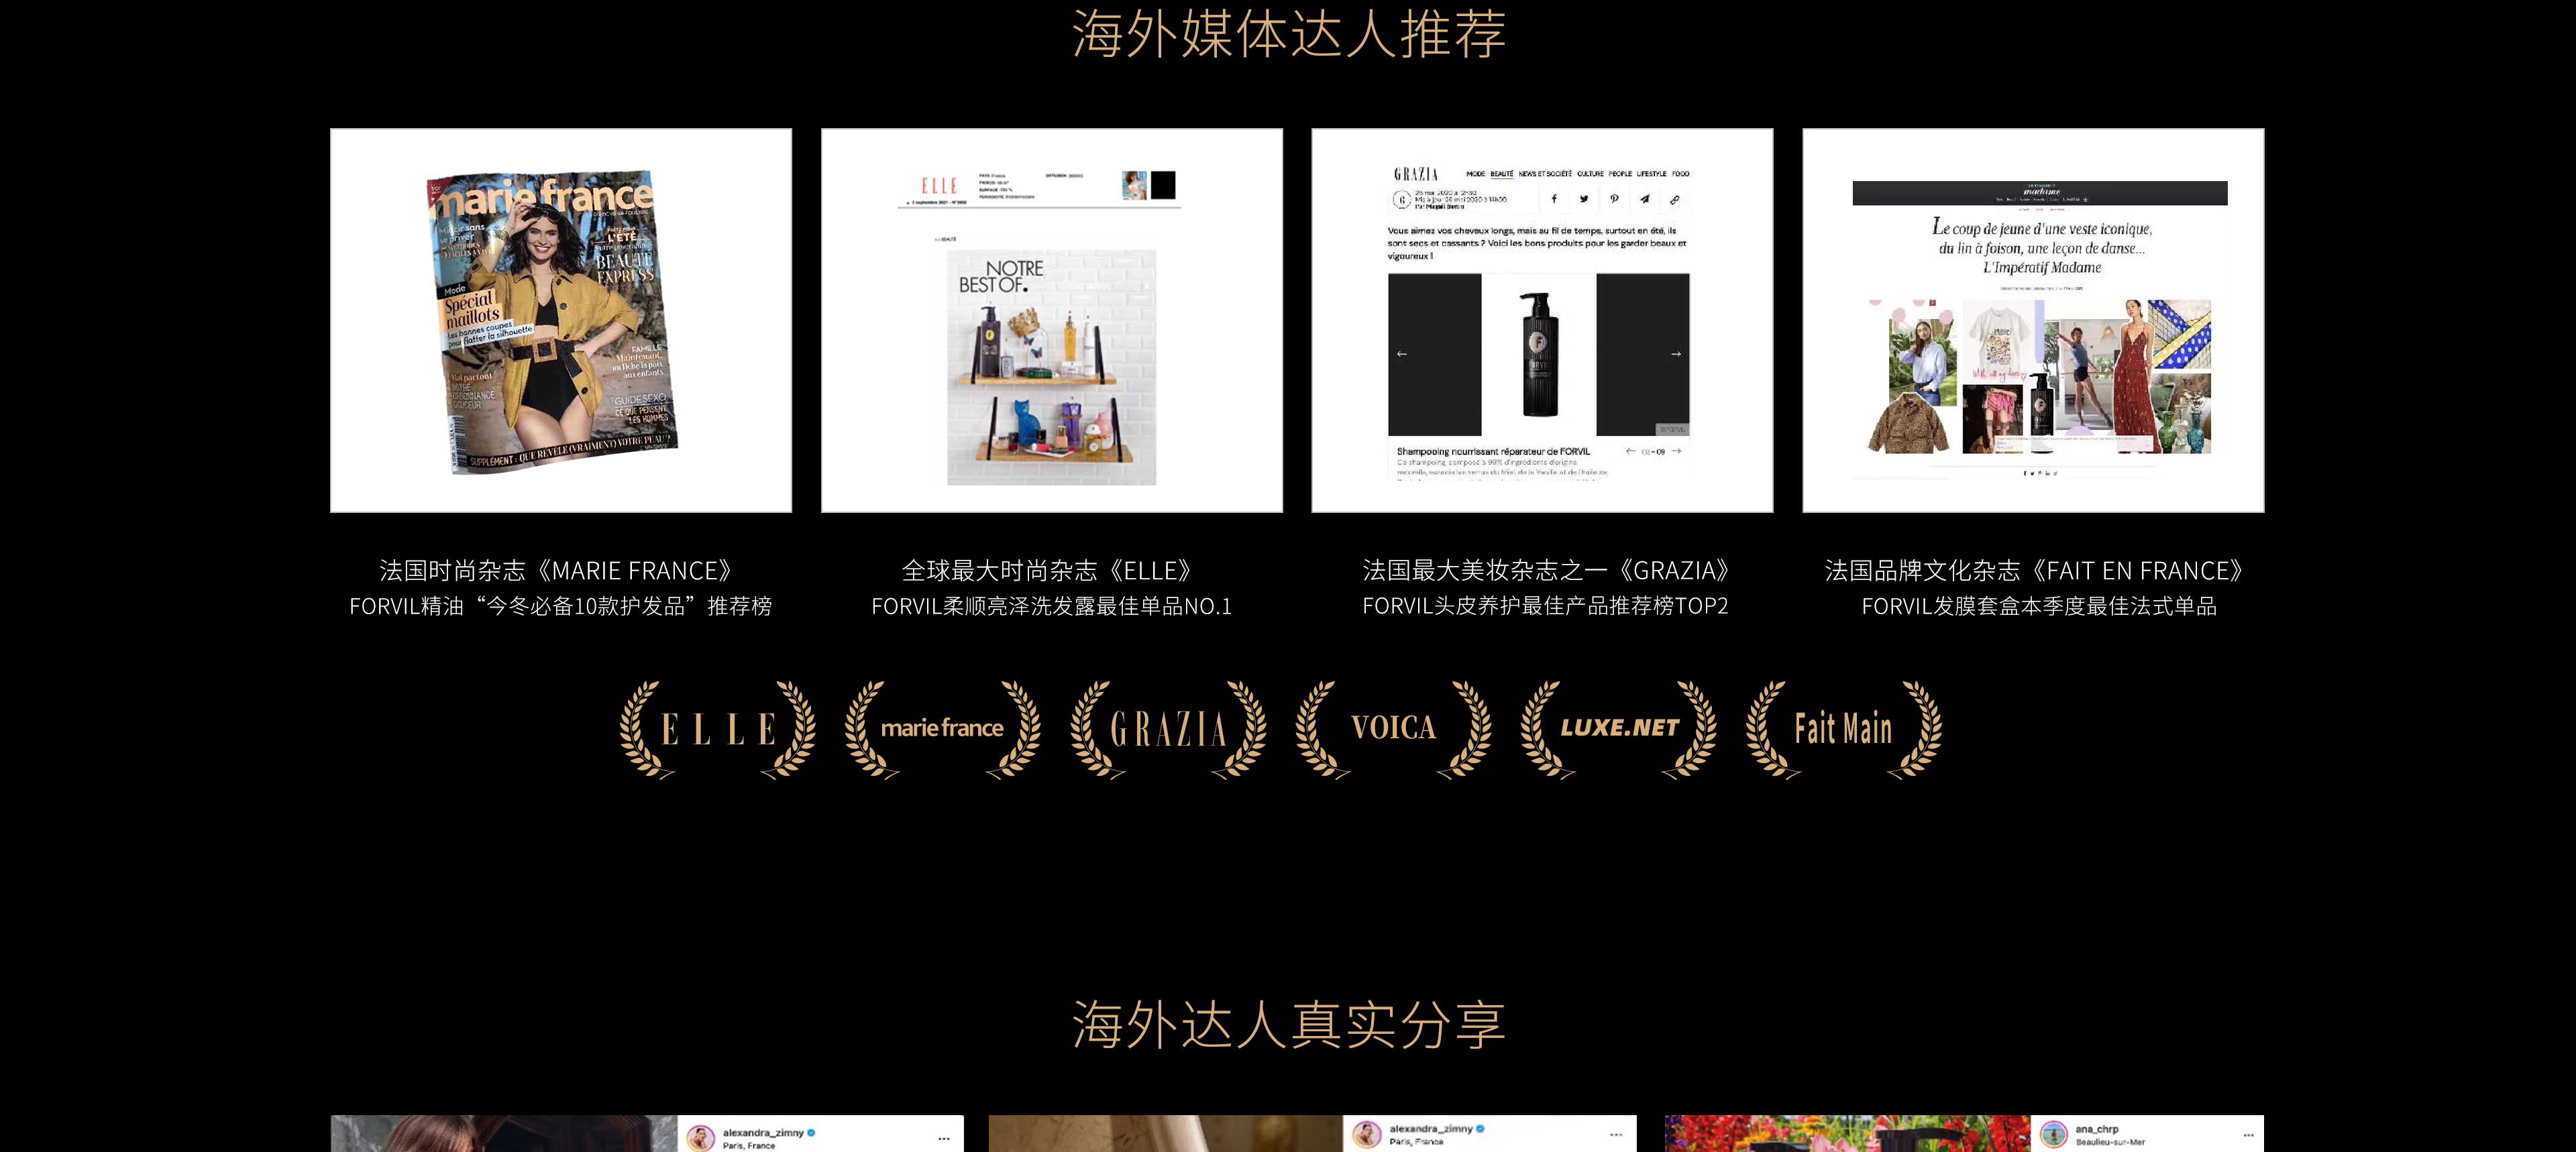This screenshot has width=2576, height=1152.
Task: Click heading 海外达人真实分享
Action: click(1289, 1024)
